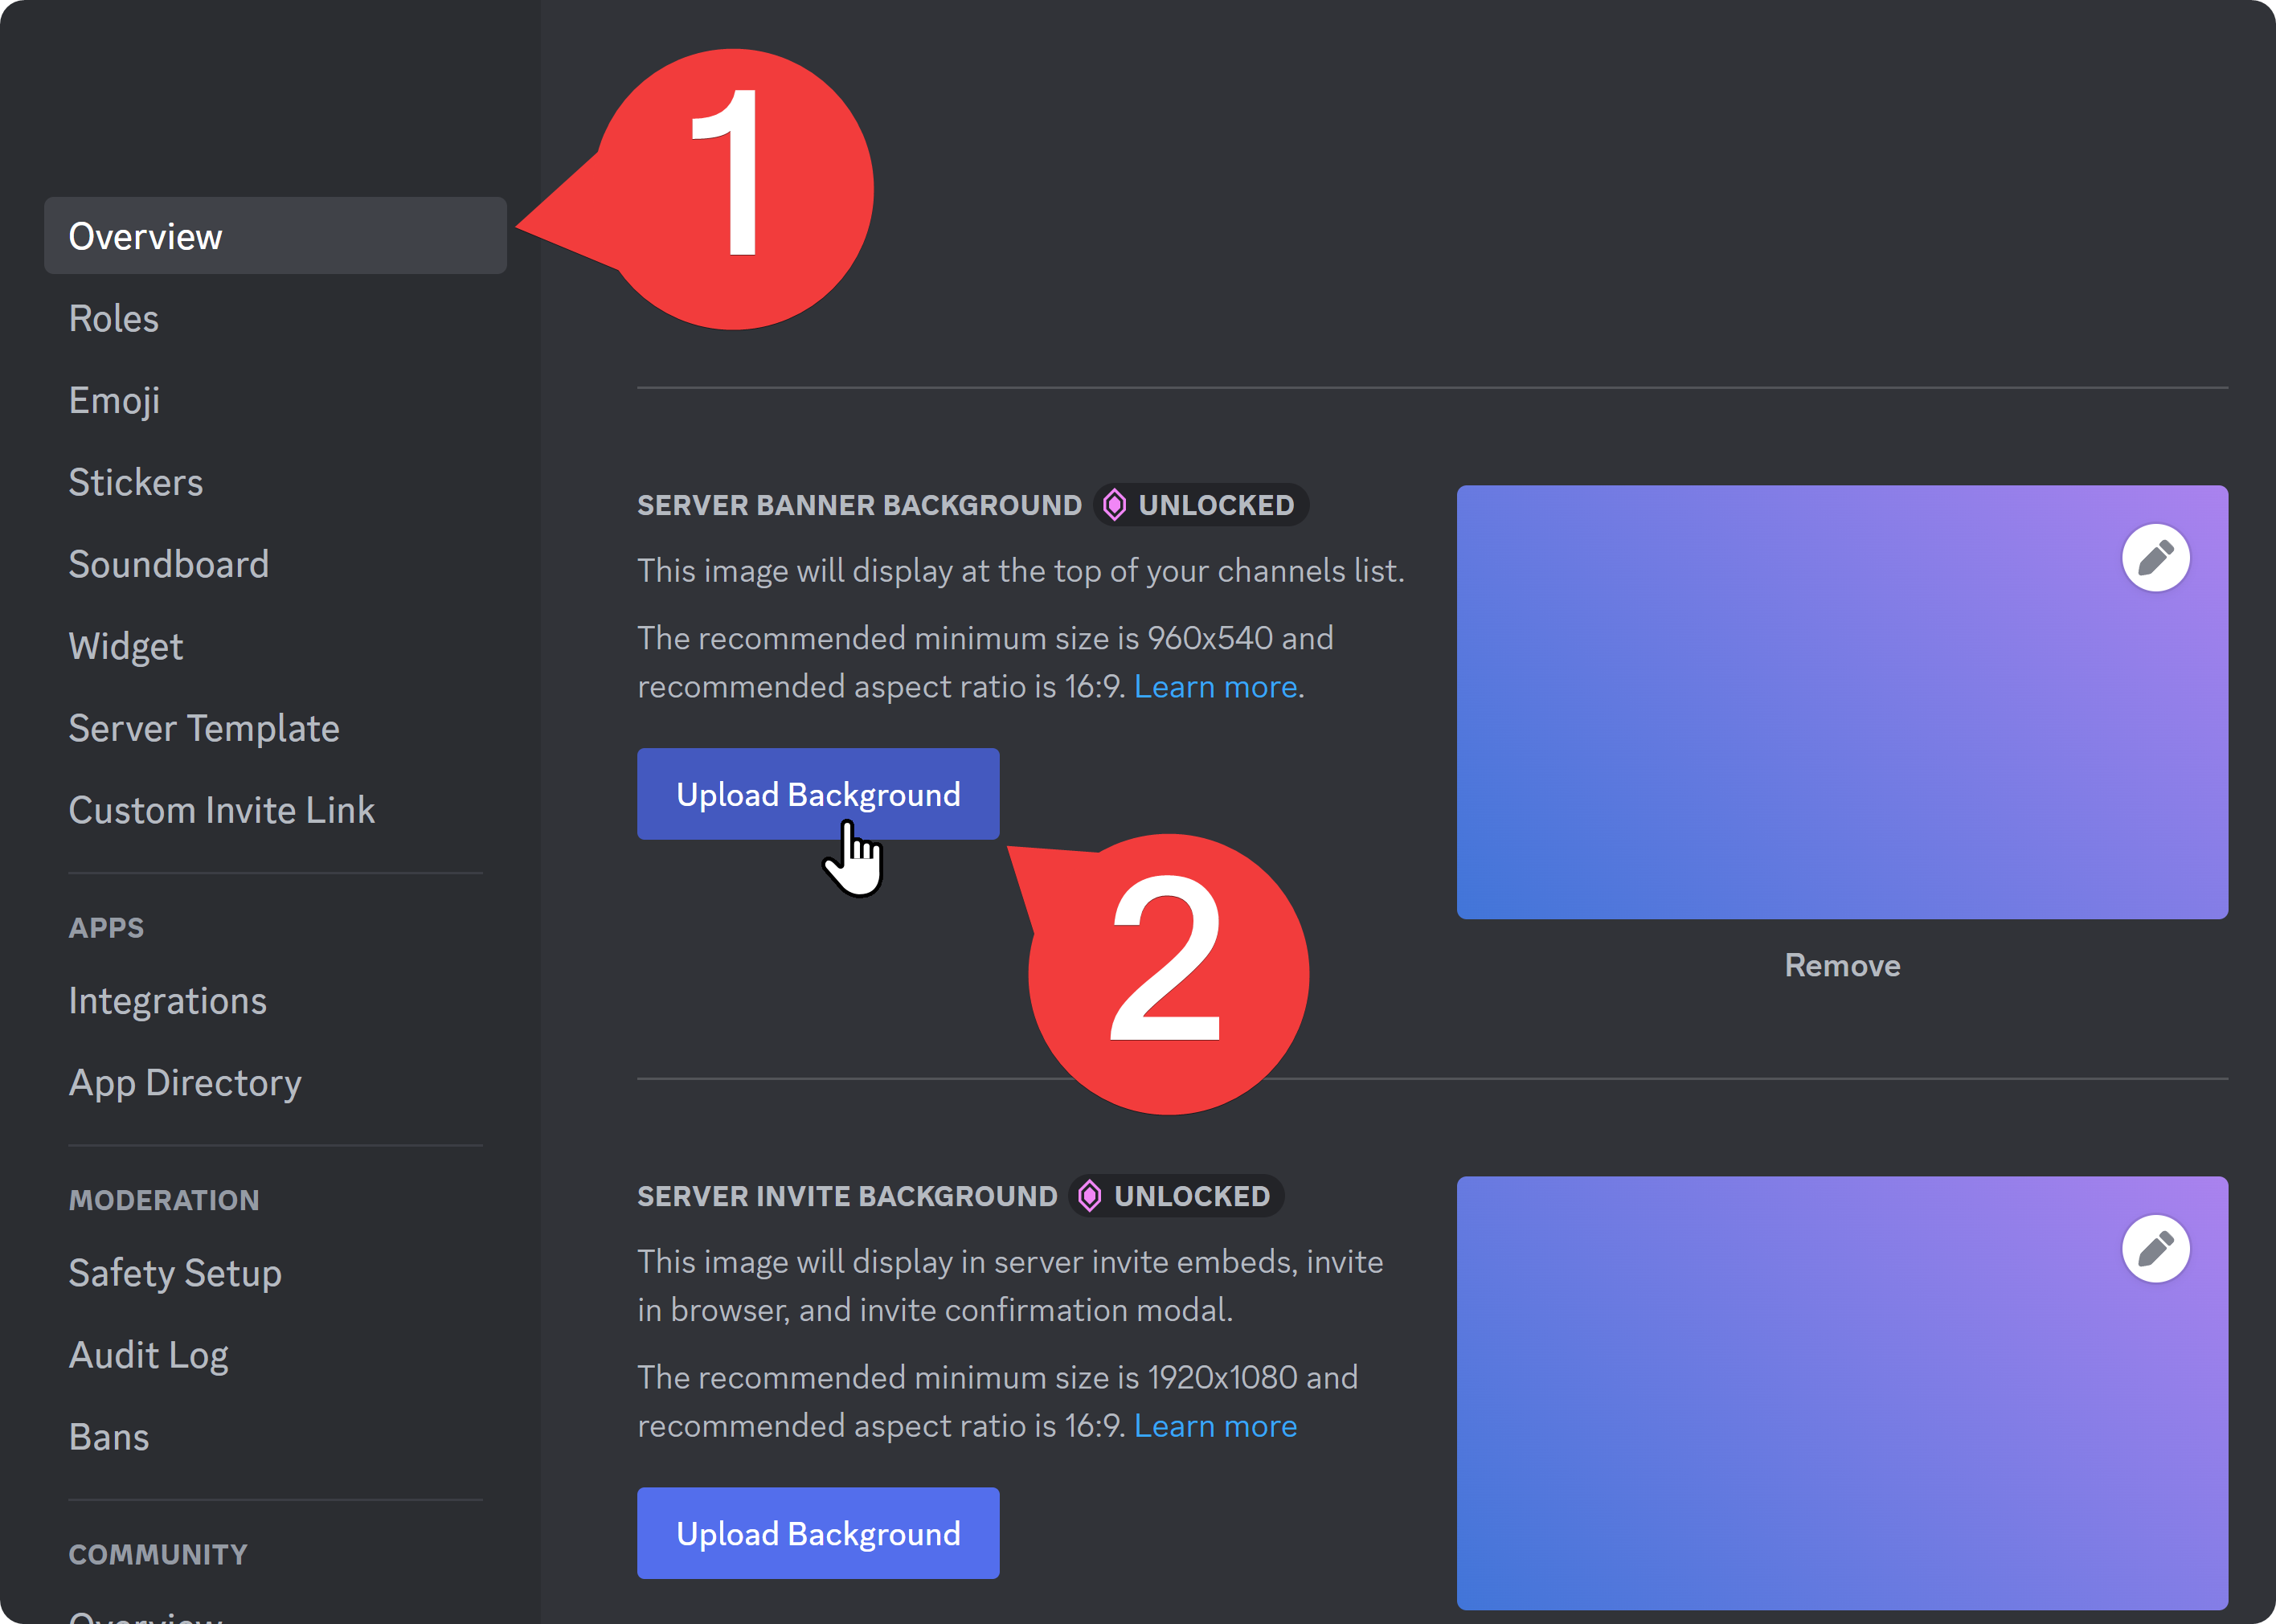Viewport: 2276px width, 1624px height.
Task: Open the Emoji settings section
Action: pos(114,400)
